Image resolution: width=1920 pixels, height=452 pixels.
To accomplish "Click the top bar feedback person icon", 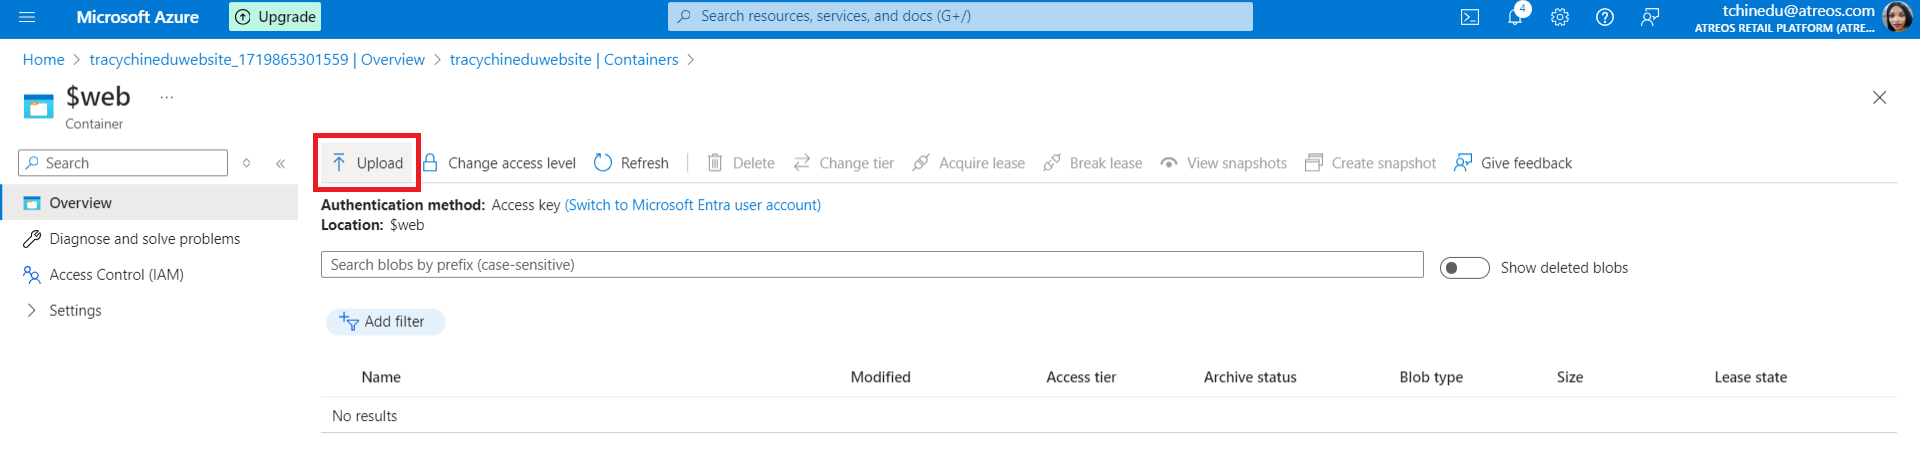I will point(1650,17).
